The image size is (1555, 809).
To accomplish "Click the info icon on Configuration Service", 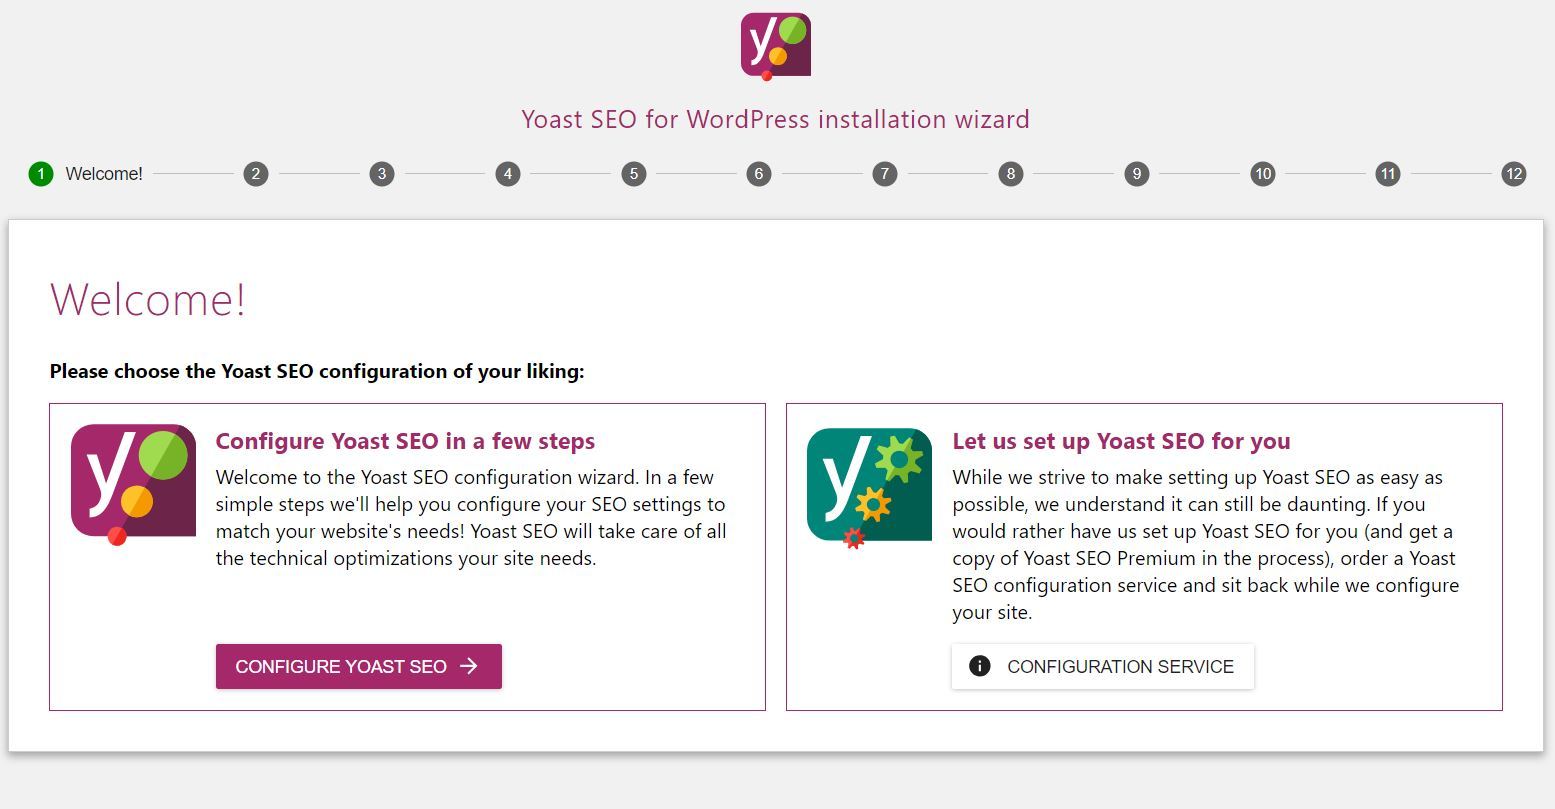I will 980,666.
